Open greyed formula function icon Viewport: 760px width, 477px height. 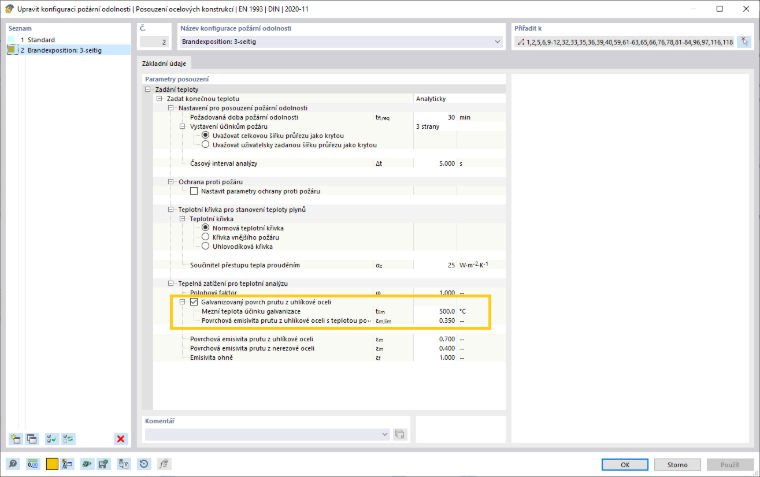pyautogui.click(x=164, y=464)
